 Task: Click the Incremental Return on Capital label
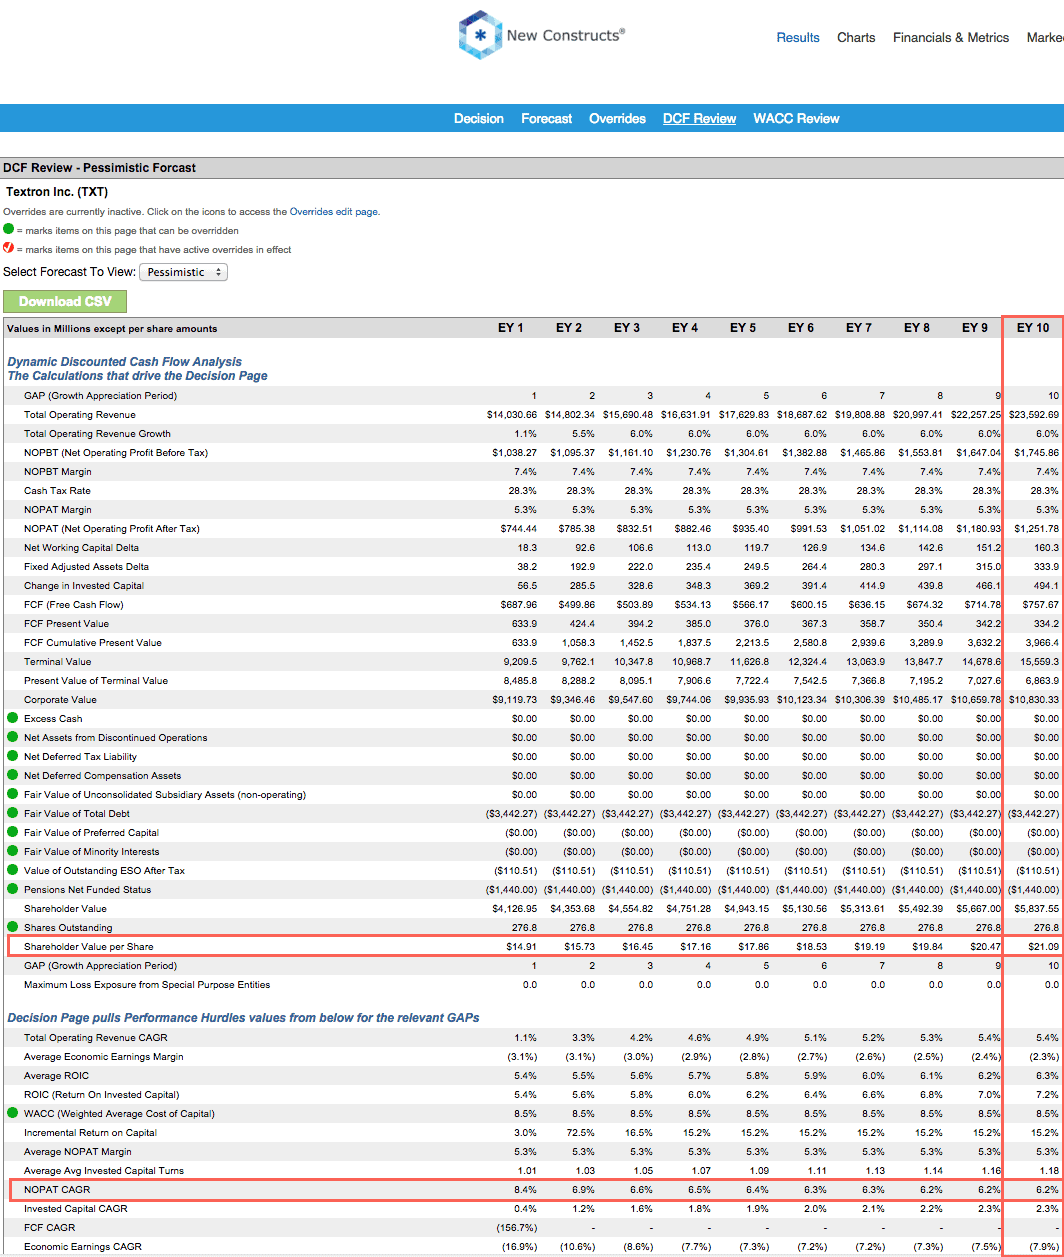91,1132
